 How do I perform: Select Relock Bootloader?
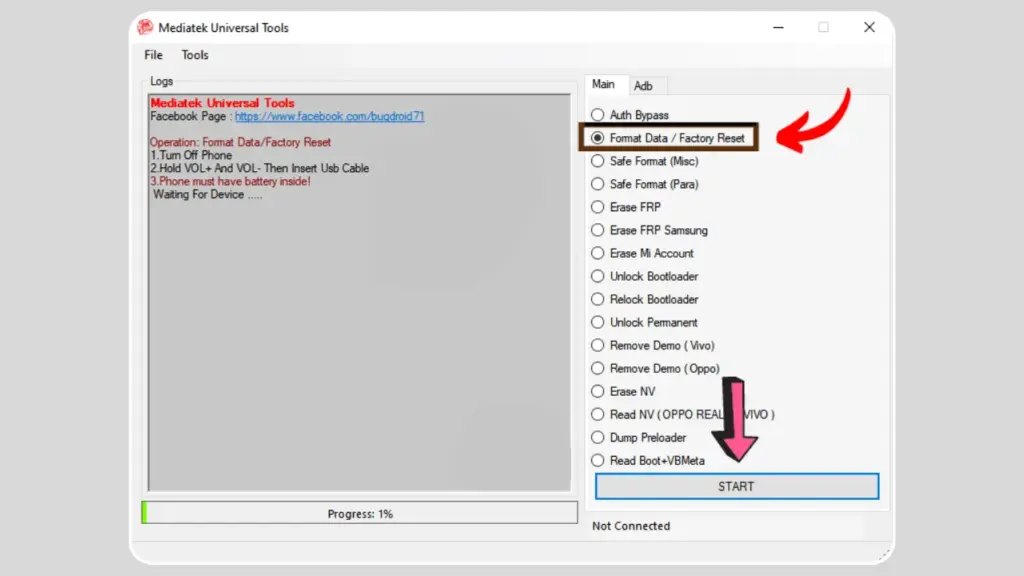tap(598, 299)
